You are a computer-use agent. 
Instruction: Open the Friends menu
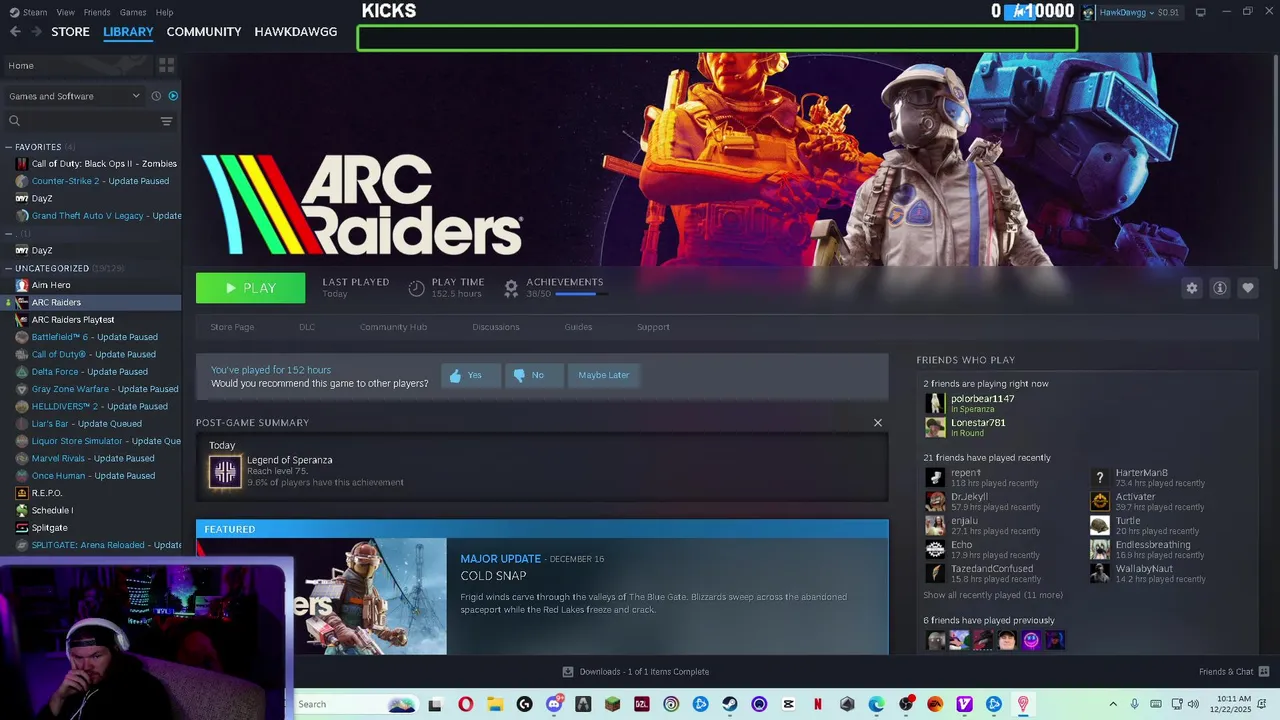coord(97,12)
